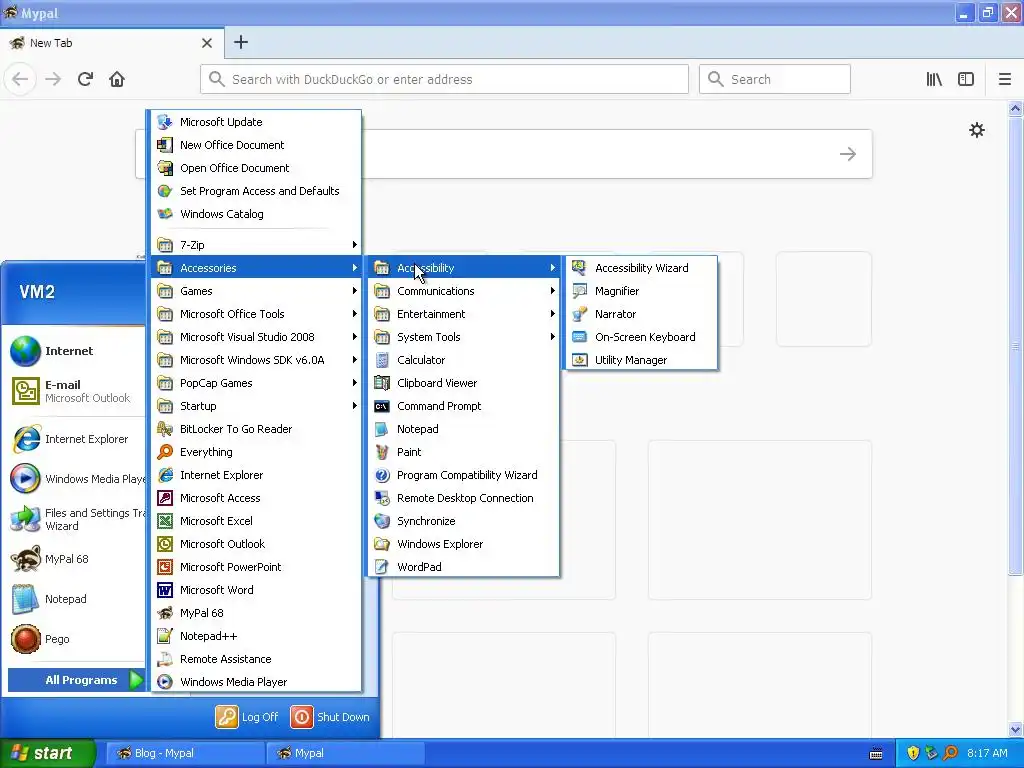Click the All Programs button
Image resolution: width=1024 pixels, height=768 pixels.
[76, 680]
